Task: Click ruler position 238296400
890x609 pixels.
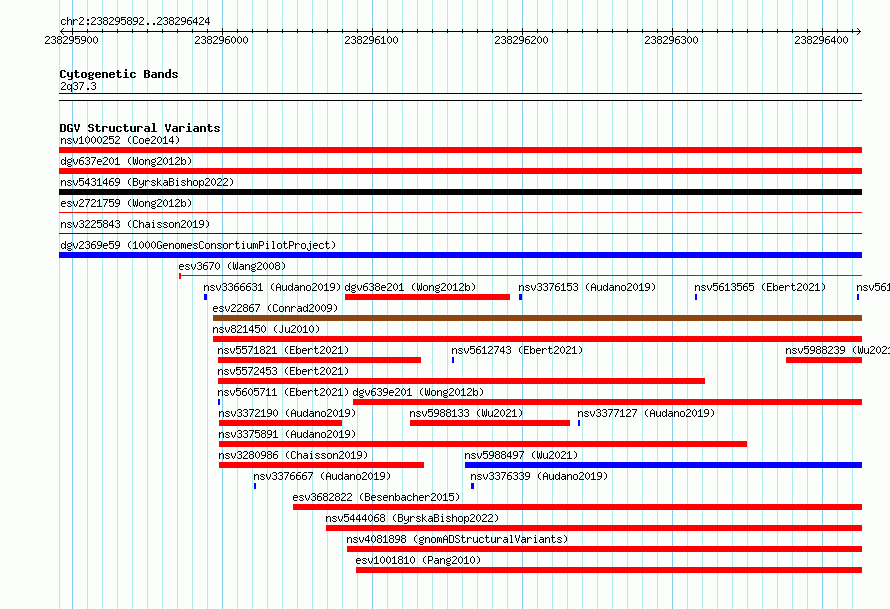Action: (821, 40)
